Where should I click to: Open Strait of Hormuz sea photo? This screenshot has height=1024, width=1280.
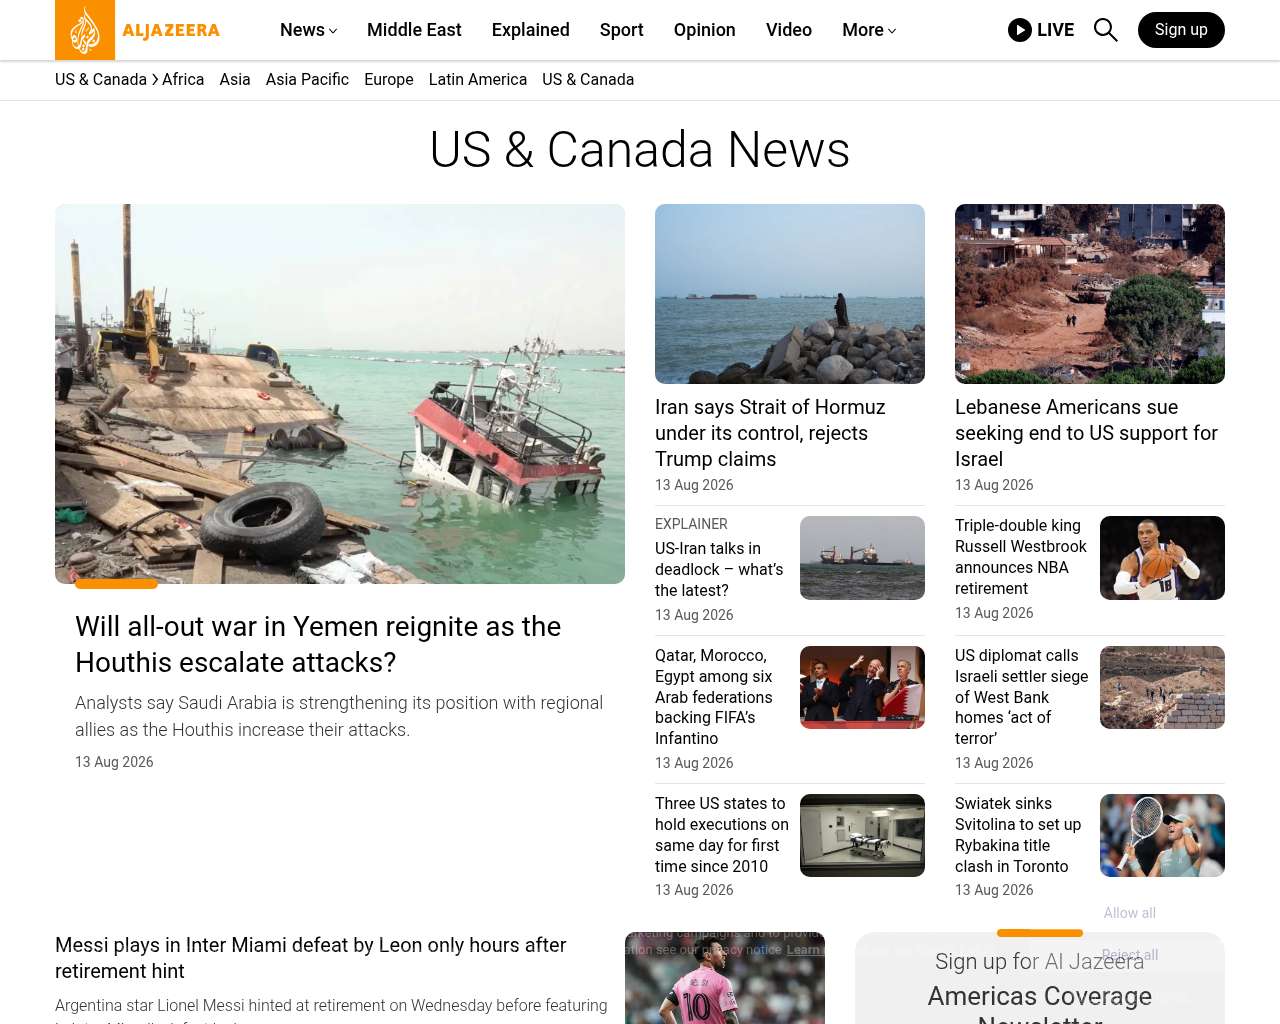pyautogui.click(x=790, y=294)
